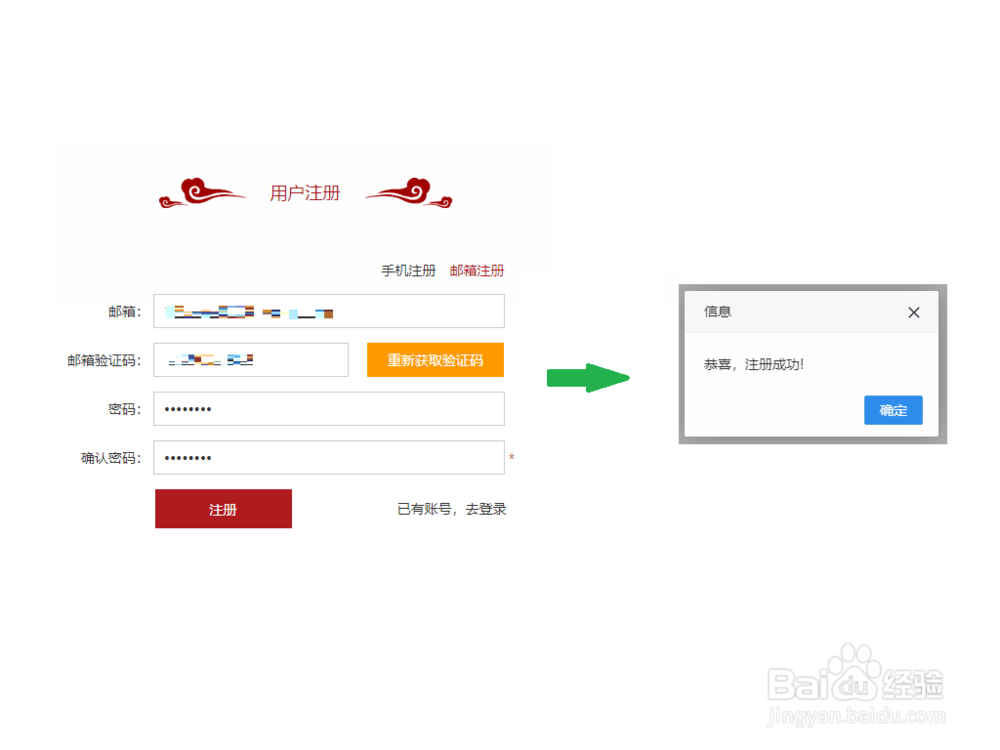
Task: Click the 确认密码 password field
Action: [328, 457]
